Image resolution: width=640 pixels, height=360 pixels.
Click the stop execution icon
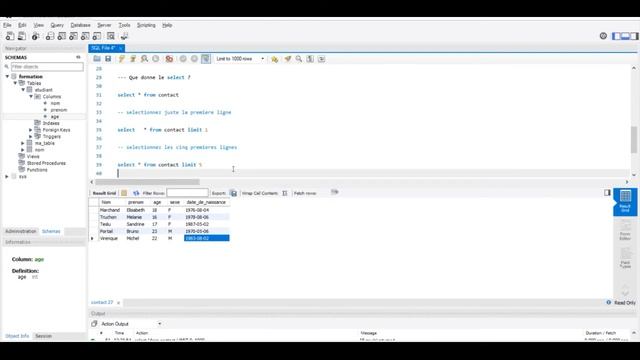click(x=156, y=59)
